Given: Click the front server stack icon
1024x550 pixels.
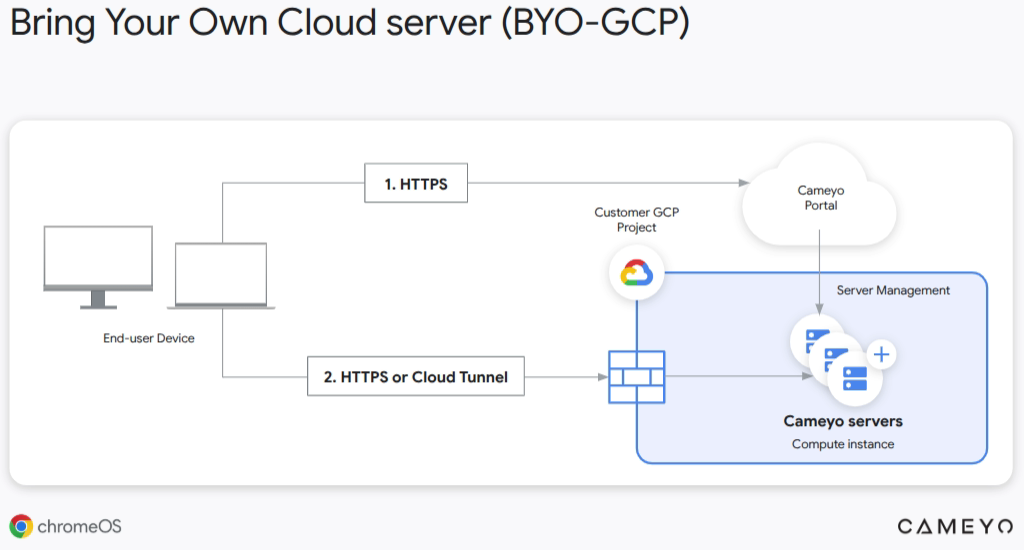Looking at the screenshot, I should click(x=855, y=378).
